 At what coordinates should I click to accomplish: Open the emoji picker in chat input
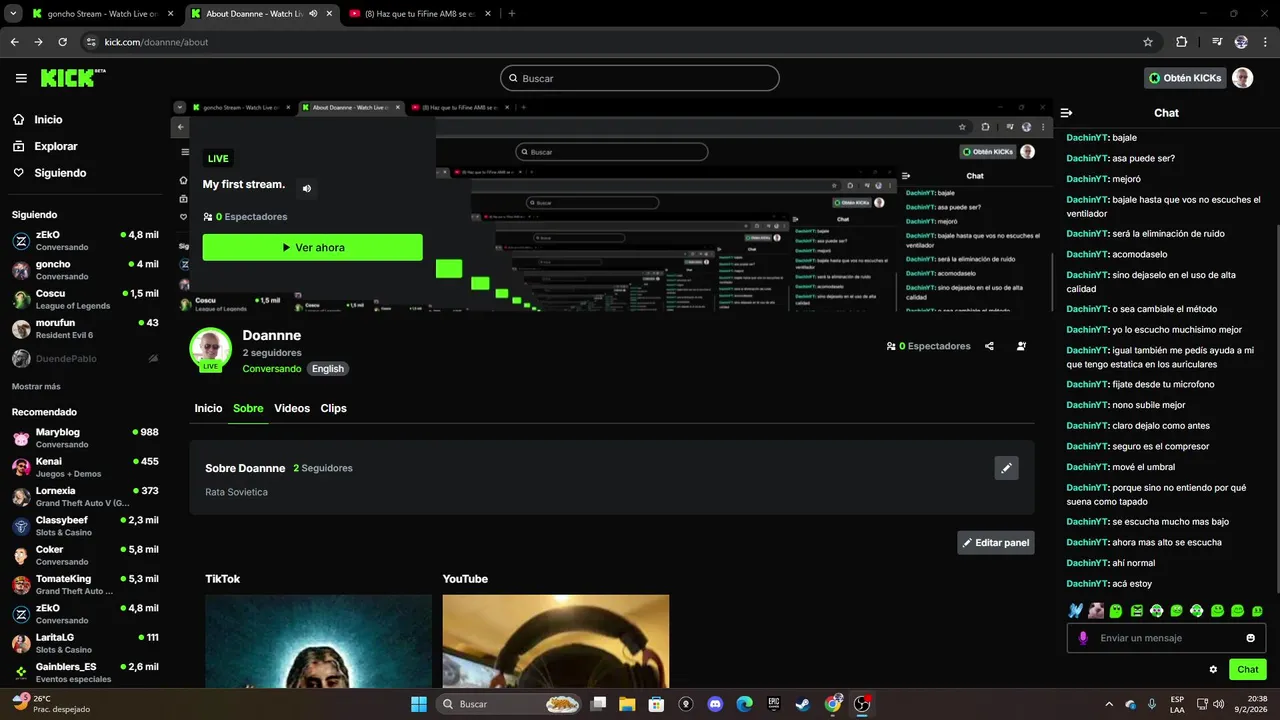click(x=1250, y=638)
